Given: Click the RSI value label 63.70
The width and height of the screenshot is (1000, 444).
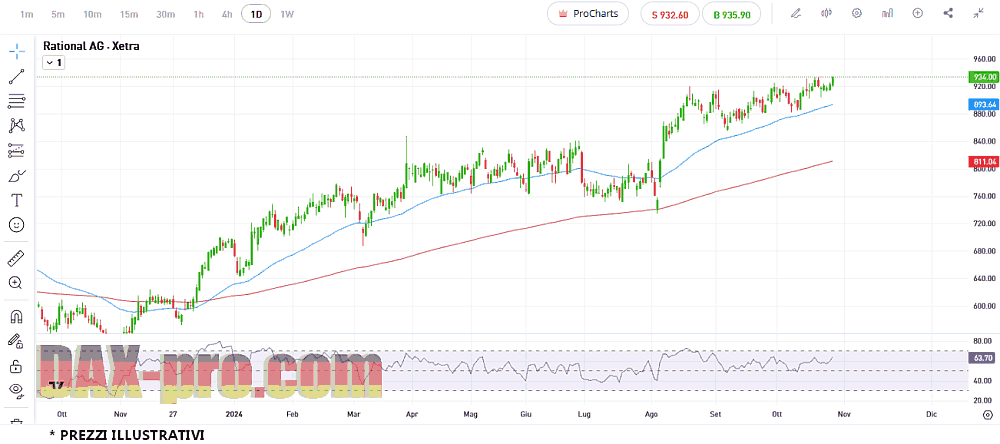Looking at the screenshot, I should tap(983, 359).
